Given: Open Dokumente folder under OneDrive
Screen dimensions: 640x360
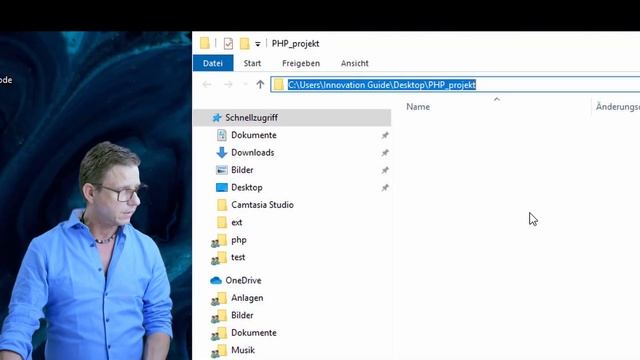Looking at the screenshot, I should click(x=253, y=333).
